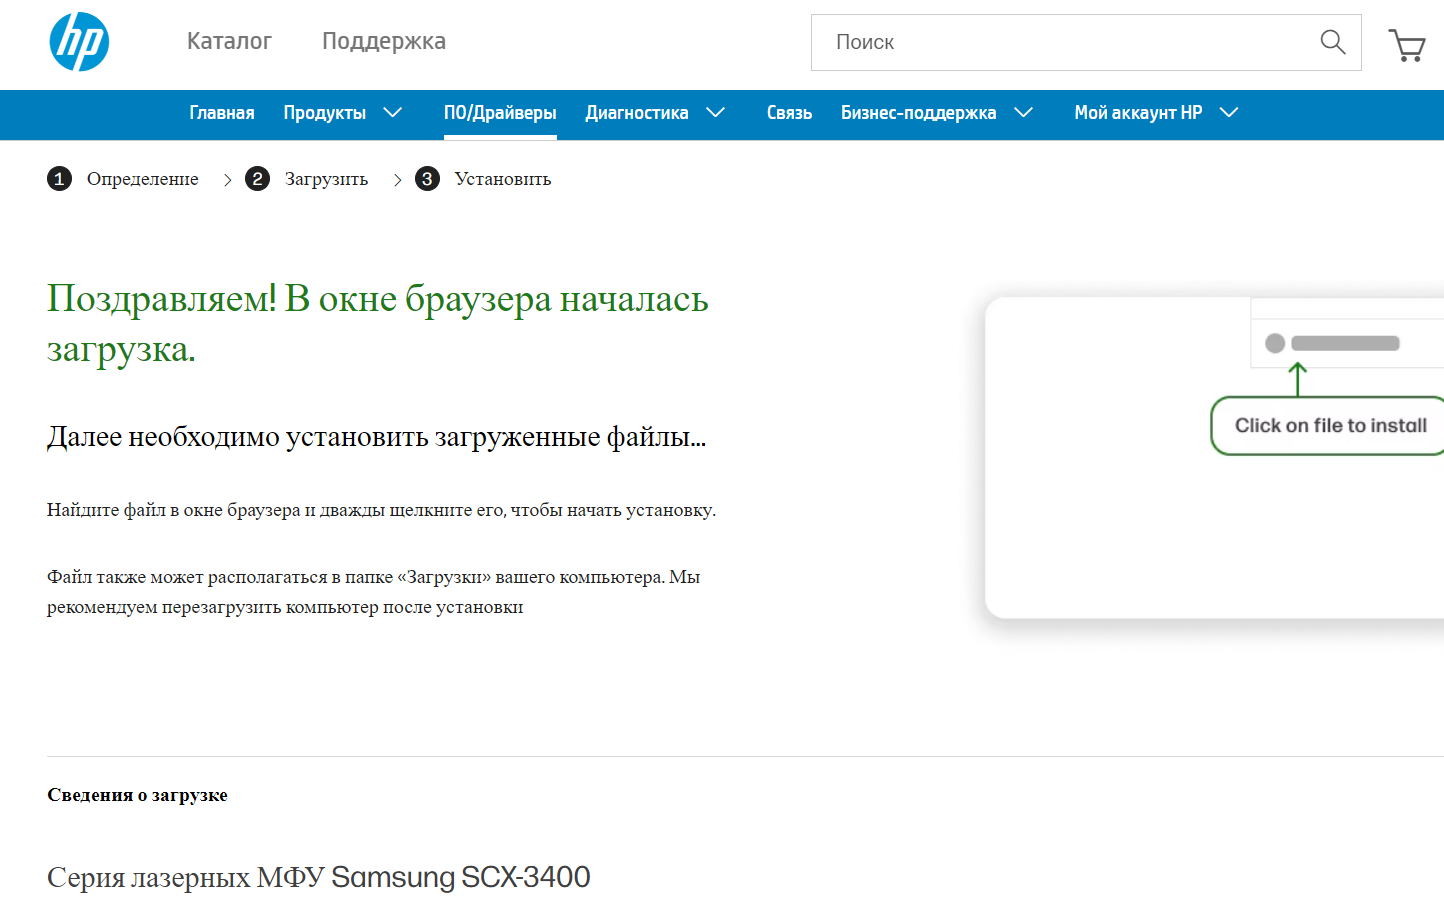This screenshot has height=924, width=1444.
Task: Click the 'Поздравляем! В окне браузера' heading
Action: point(378,324)
